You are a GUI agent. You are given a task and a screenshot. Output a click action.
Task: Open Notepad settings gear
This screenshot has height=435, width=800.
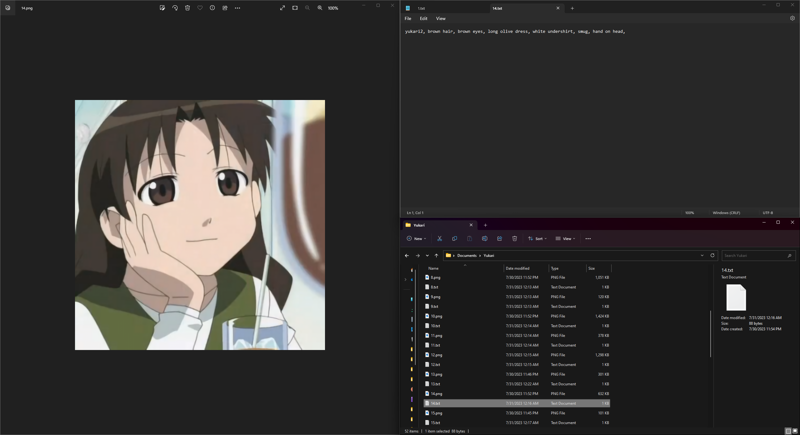792,18
